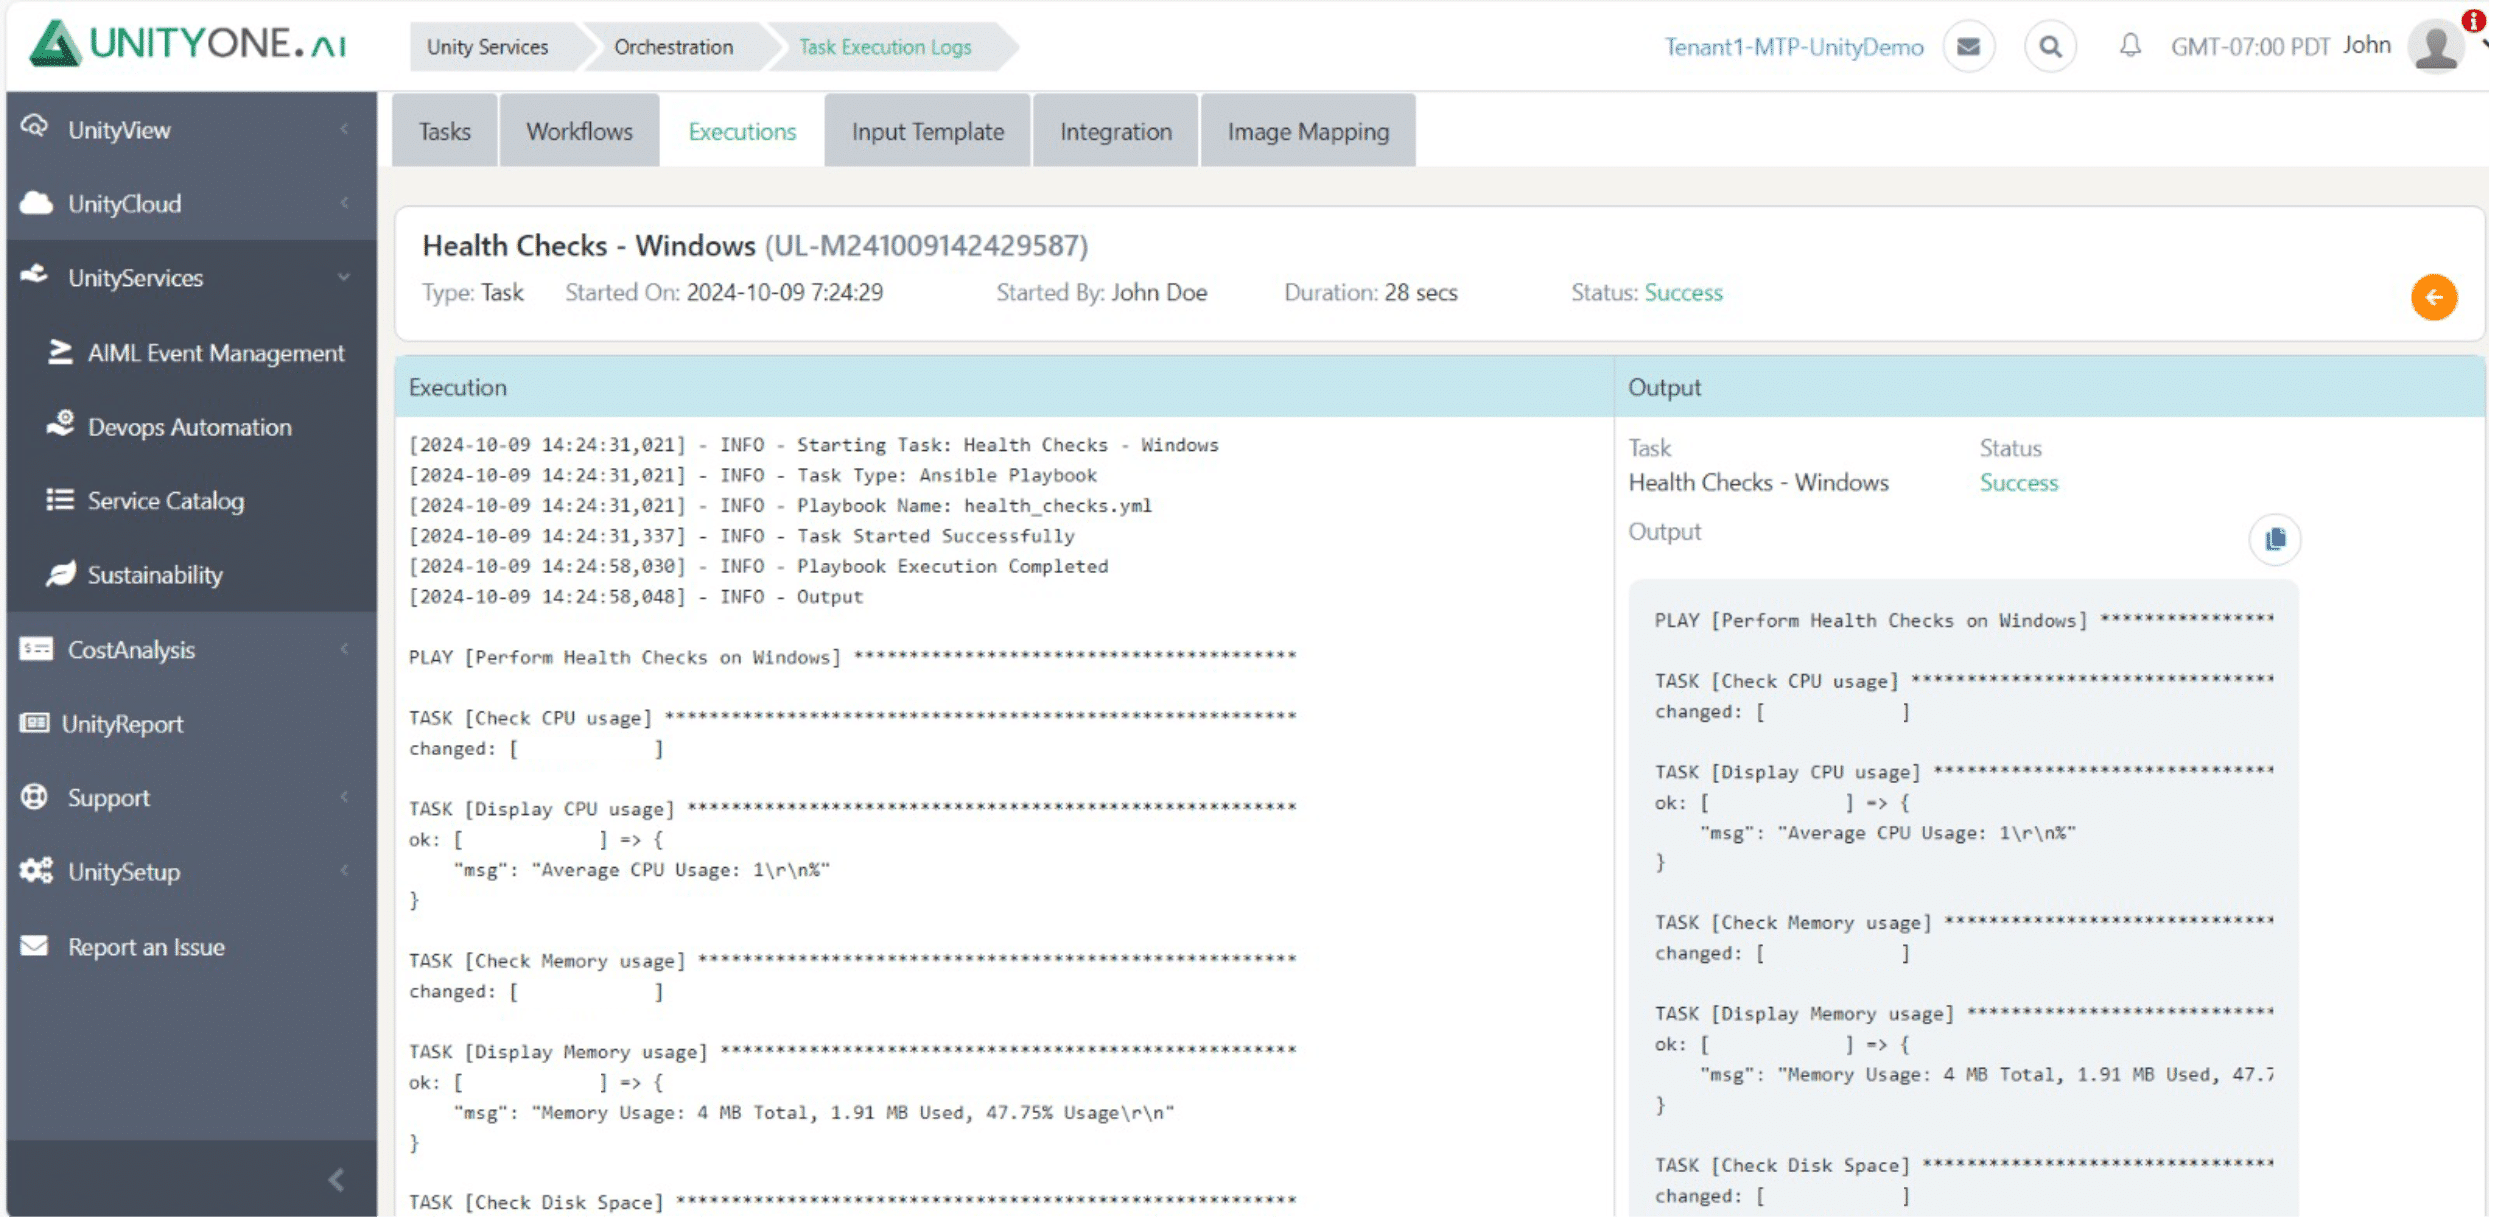Image resolution: width=2500 pixels, height=1227 pixels.
Task: Expand the UnityView menu chevron
Action: click(x=344, y=129)
